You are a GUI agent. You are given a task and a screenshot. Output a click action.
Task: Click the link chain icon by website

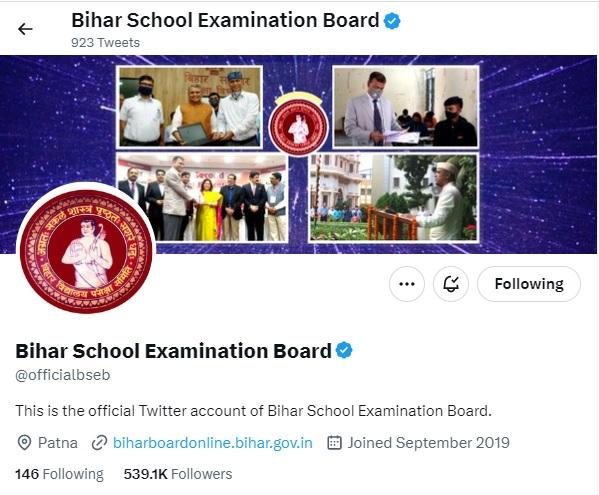point(99,443)
